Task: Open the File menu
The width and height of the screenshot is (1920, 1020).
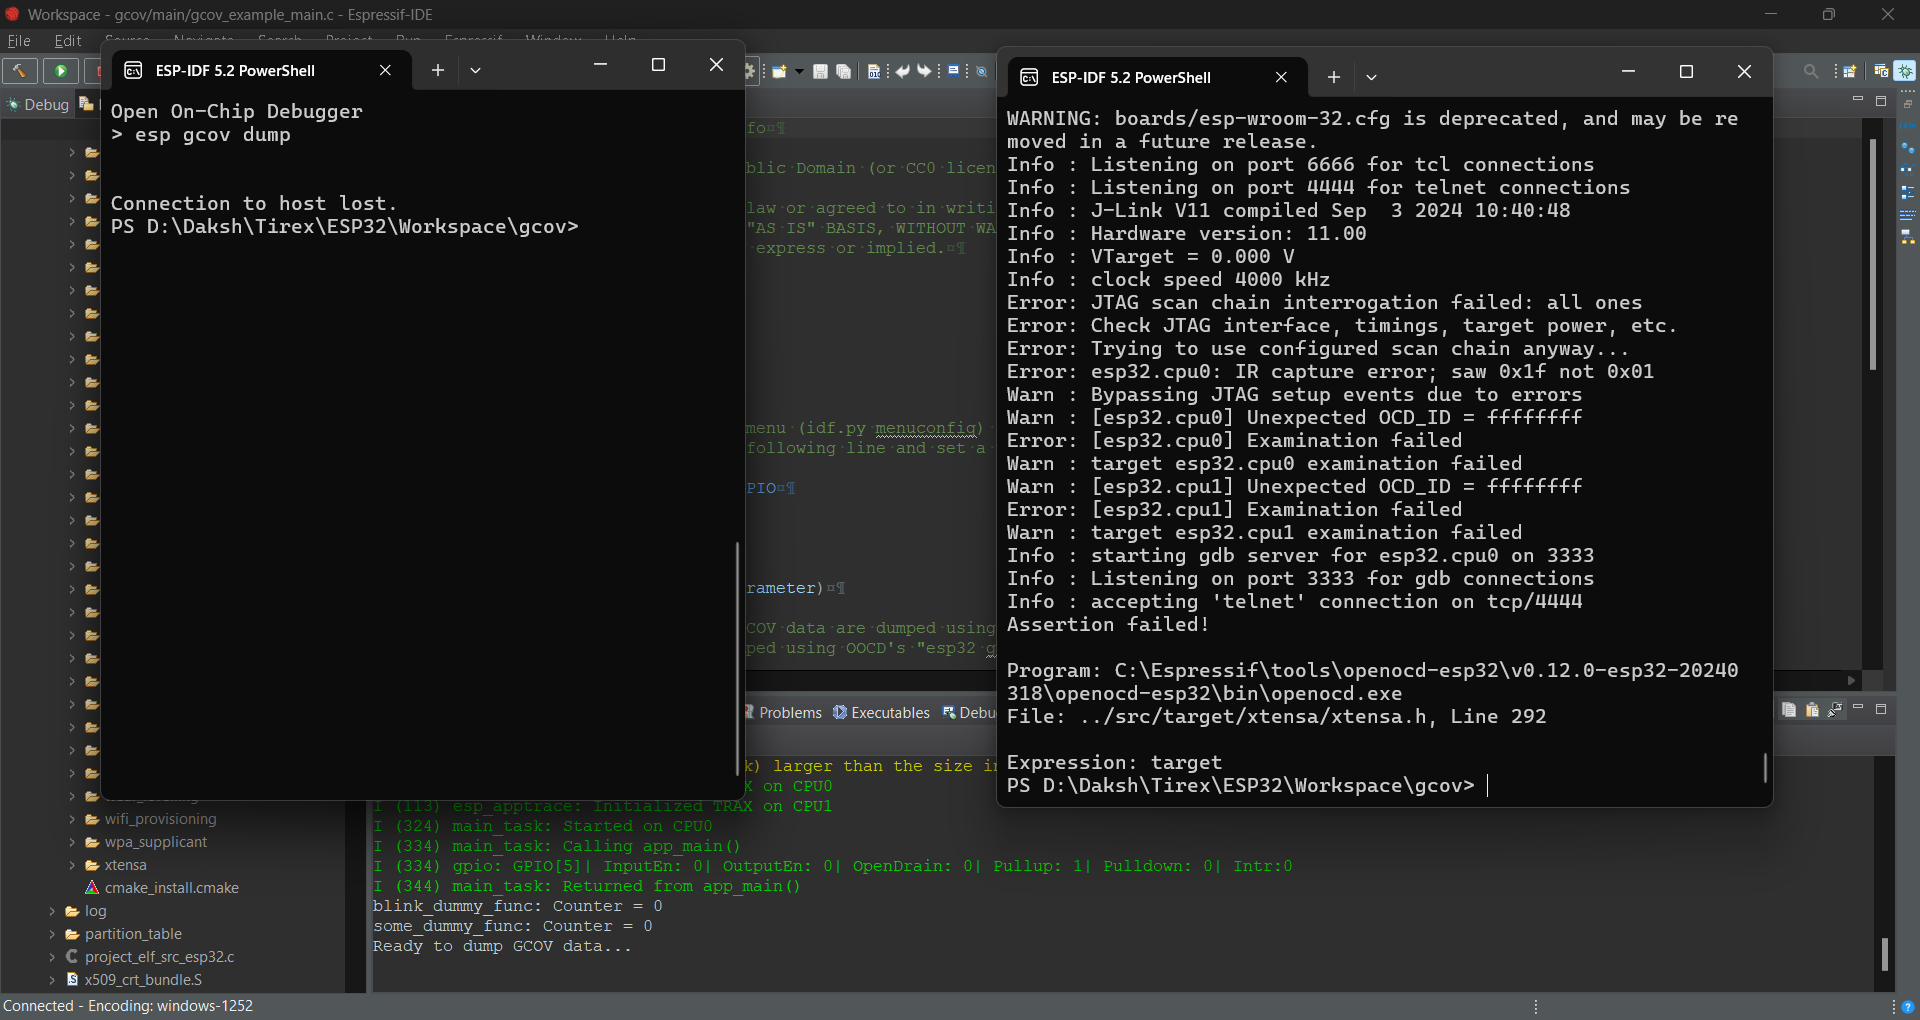Action: click(x=19, y=41)
